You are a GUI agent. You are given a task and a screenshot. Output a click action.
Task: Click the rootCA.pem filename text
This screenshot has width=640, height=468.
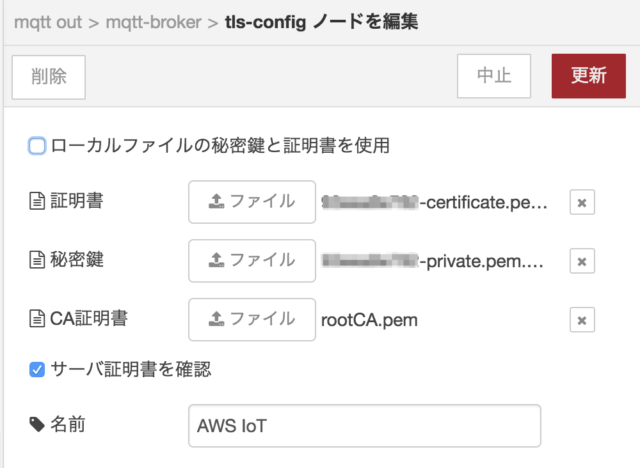[x=369, y=320]
